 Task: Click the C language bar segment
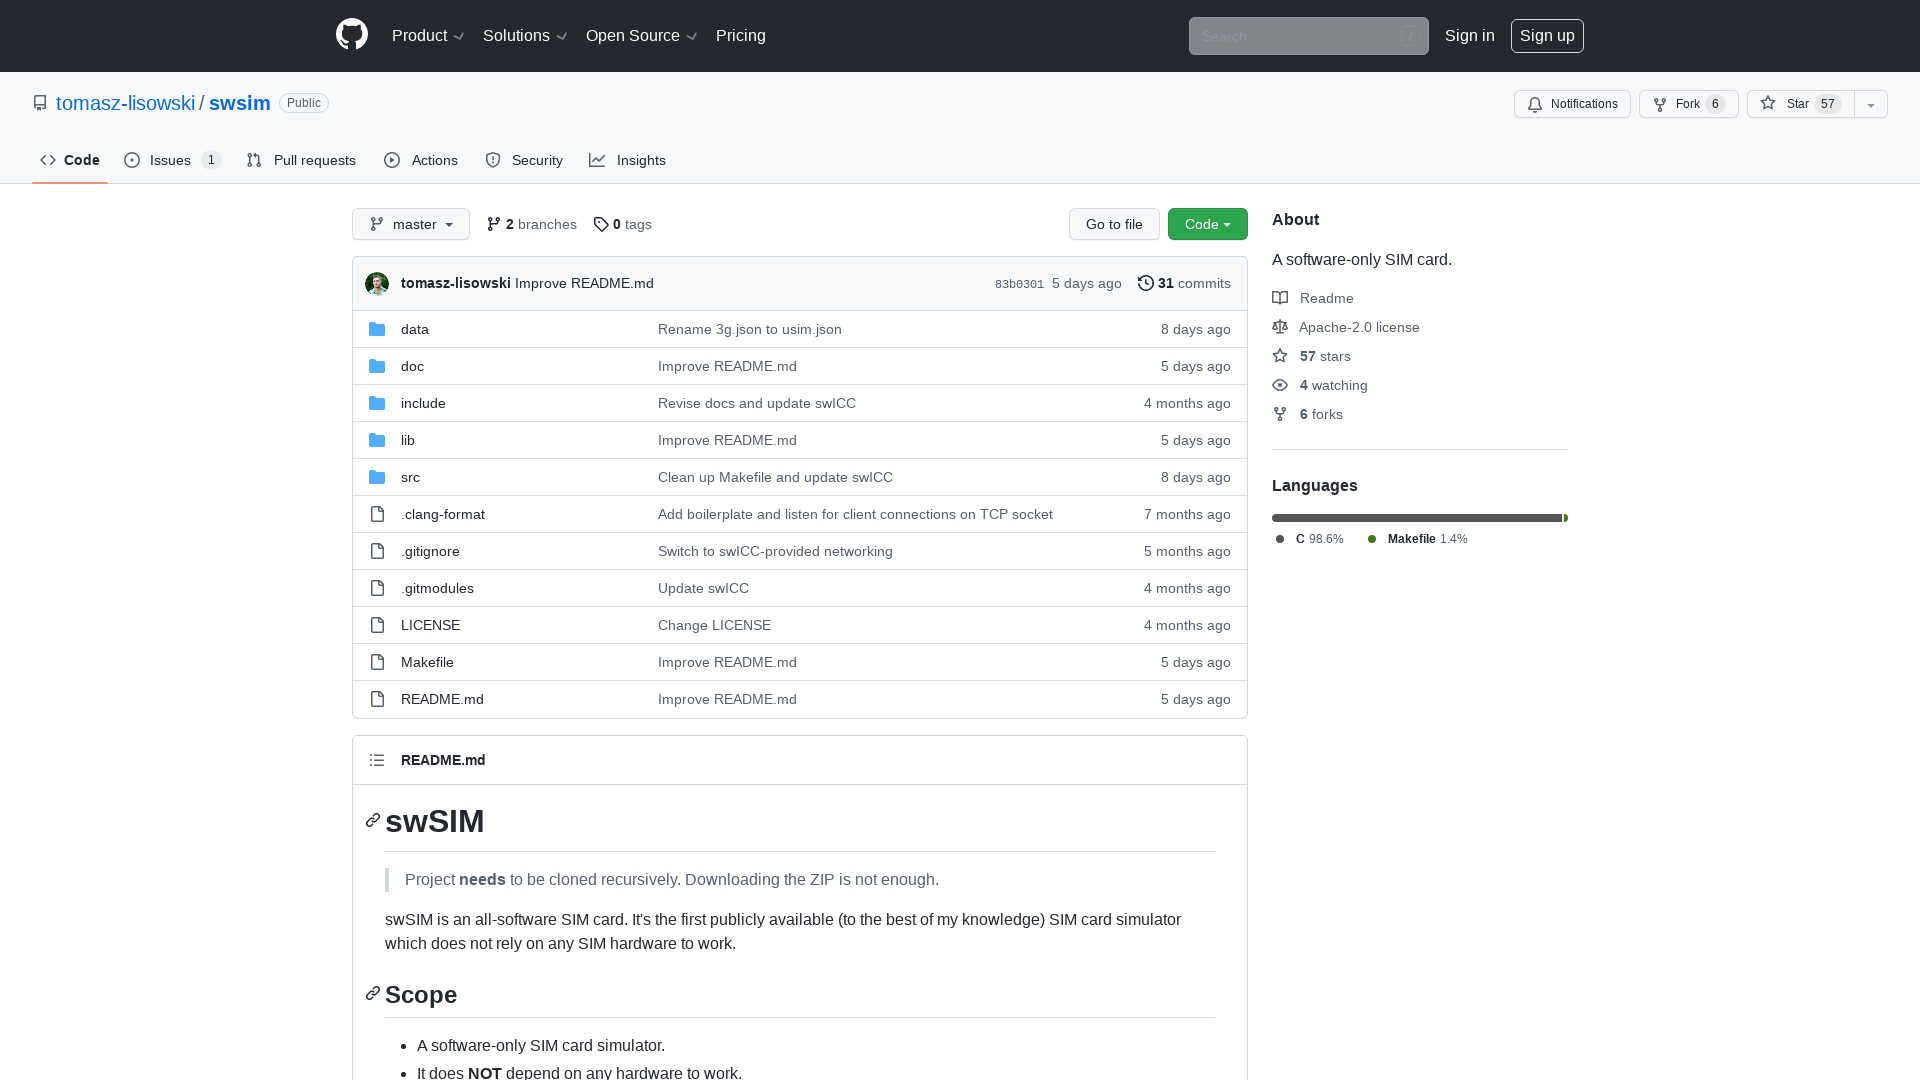pyautogui.click(x=1416, y=518)
